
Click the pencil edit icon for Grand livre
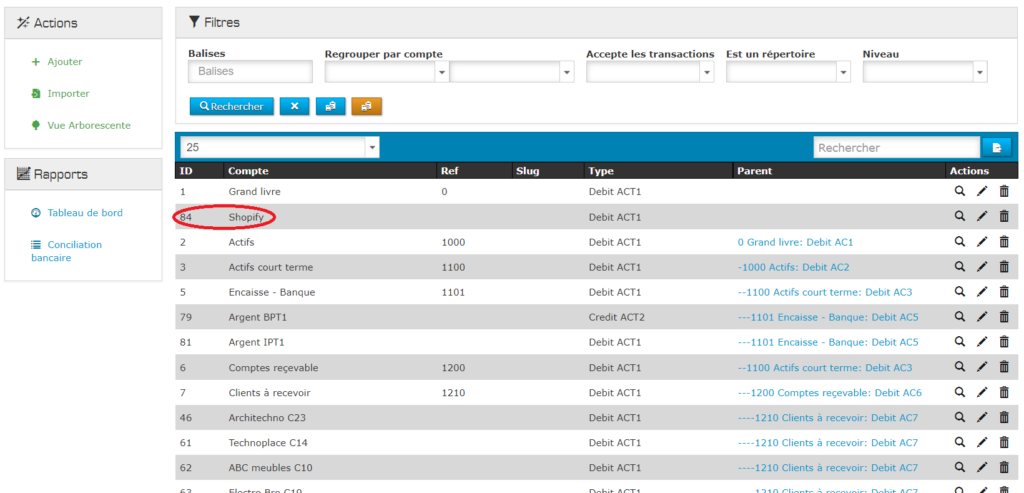(x=982, y=191)
